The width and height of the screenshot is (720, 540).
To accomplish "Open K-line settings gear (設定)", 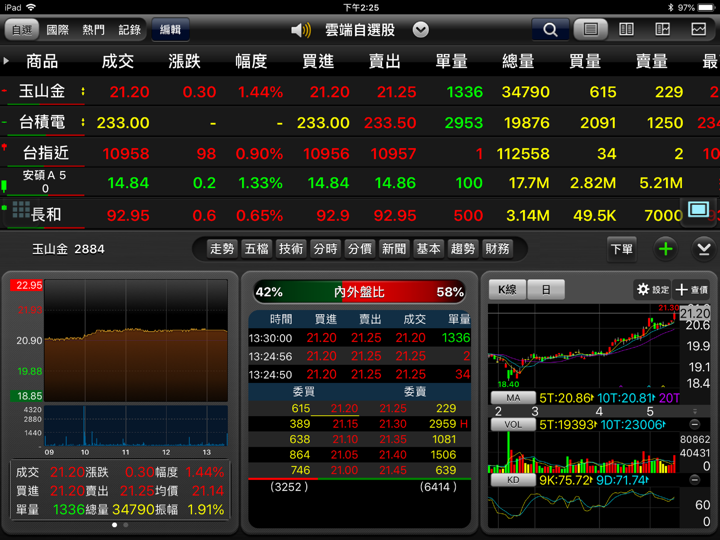I will click(652, 289).
